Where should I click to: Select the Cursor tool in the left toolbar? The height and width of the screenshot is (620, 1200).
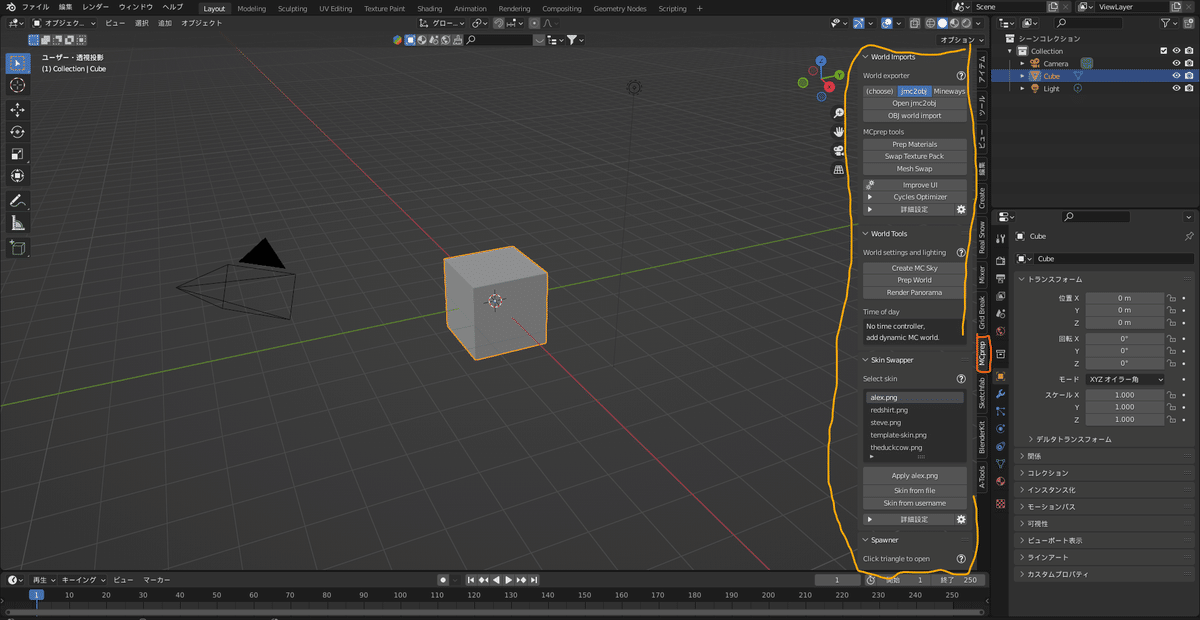18,85
